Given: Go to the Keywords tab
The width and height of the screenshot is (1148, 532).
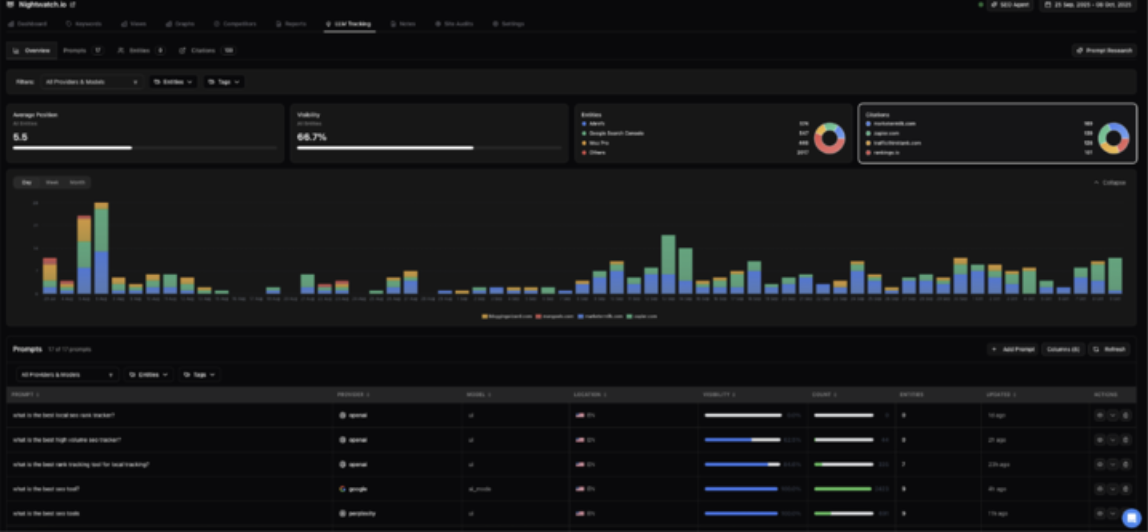Looking at the screenshot, I should 83,23.
